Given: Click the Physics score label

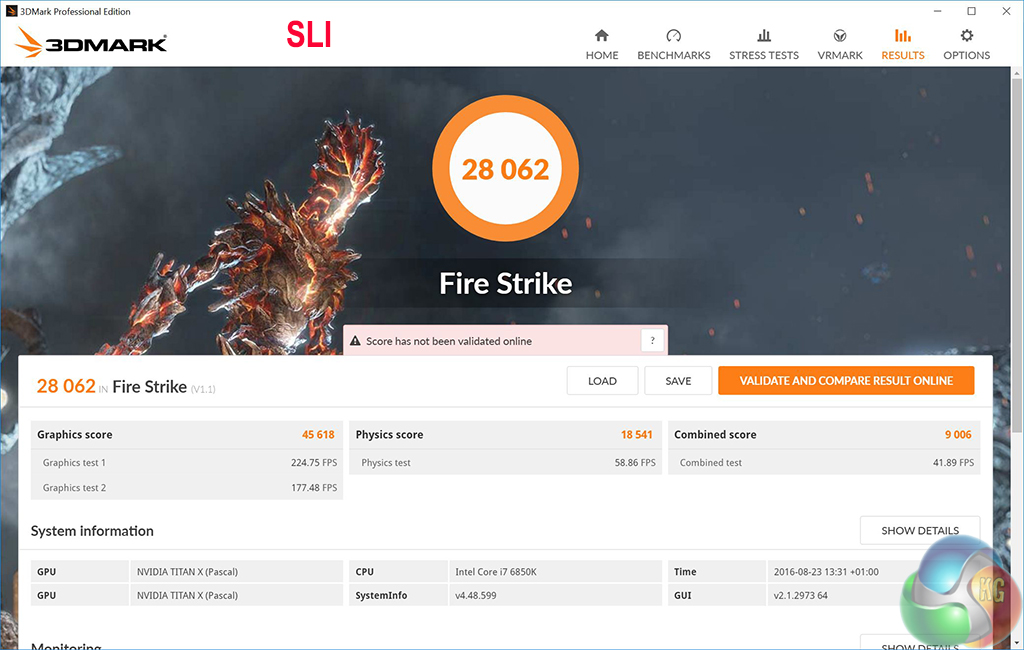Looking at the screenshot, I should click(389, 434).
